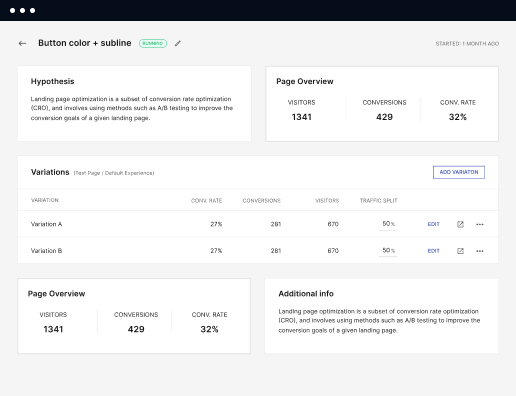
Task: Select the Variation A row name
Action: pos(46,224)
